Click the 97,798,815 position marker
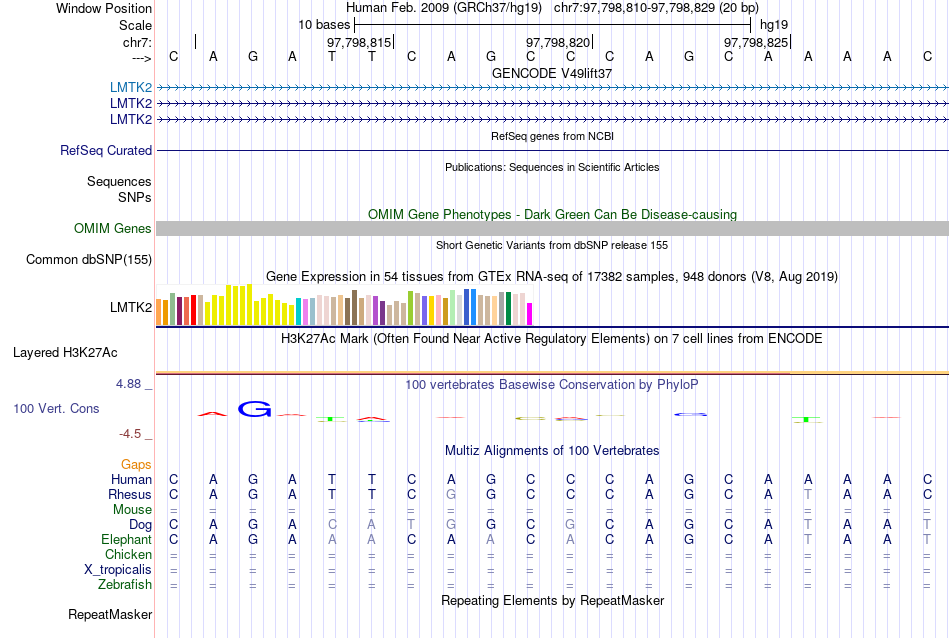 click(x=359, y=42)
